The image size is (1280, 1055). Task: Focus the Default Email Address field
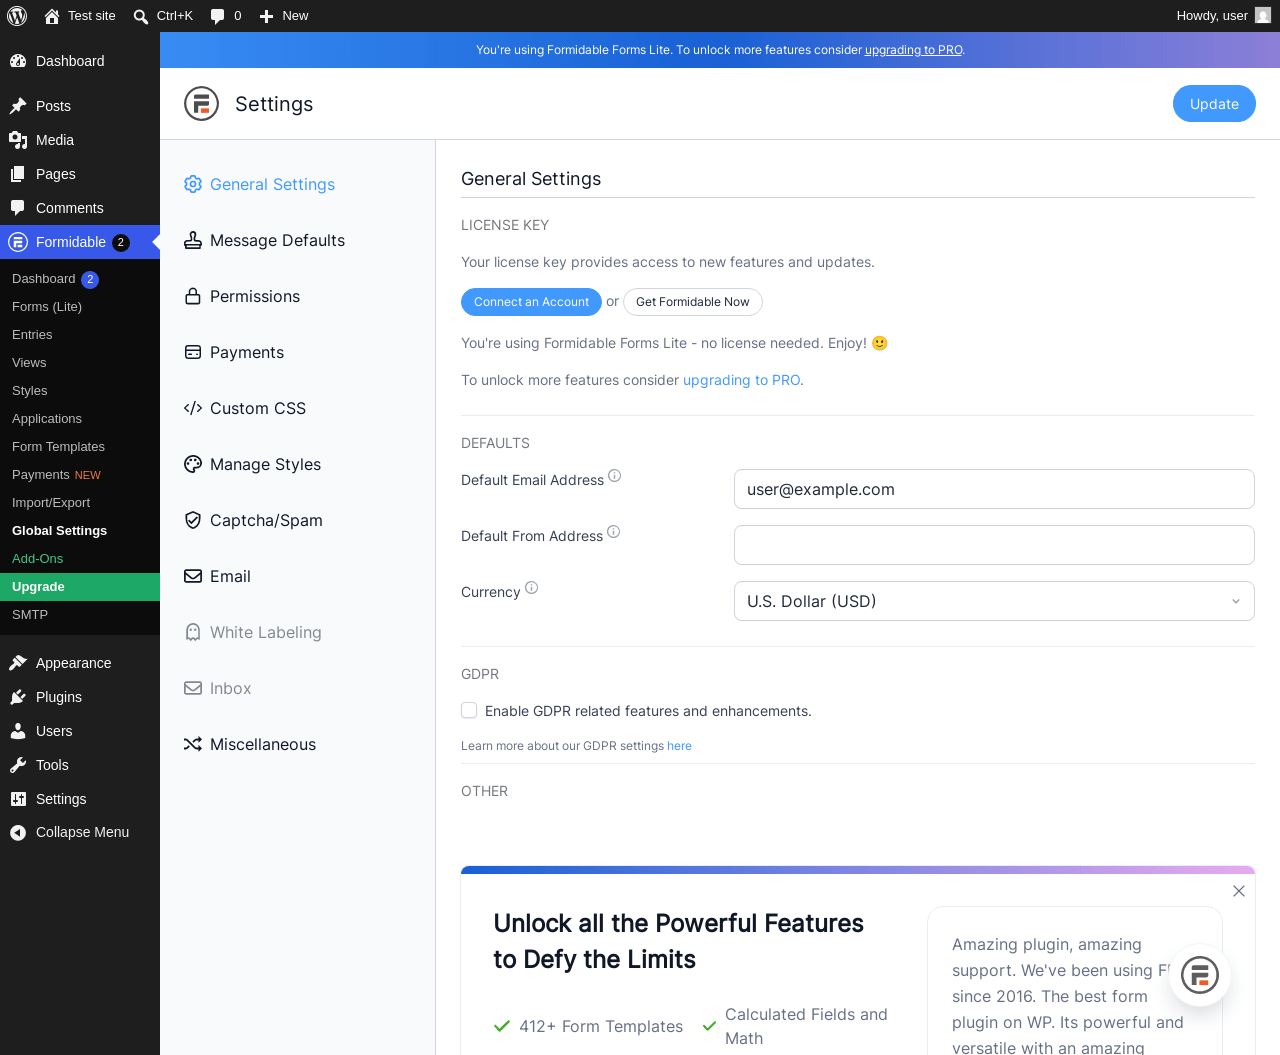pyautogui.click(x=994, y=489)
